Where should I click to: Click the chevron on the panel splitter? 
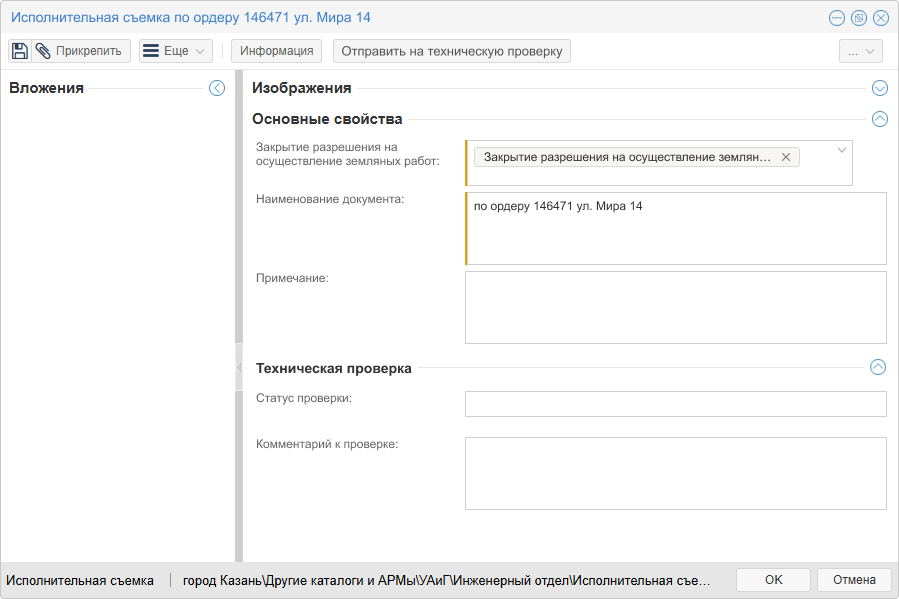[x=238, y=367]
